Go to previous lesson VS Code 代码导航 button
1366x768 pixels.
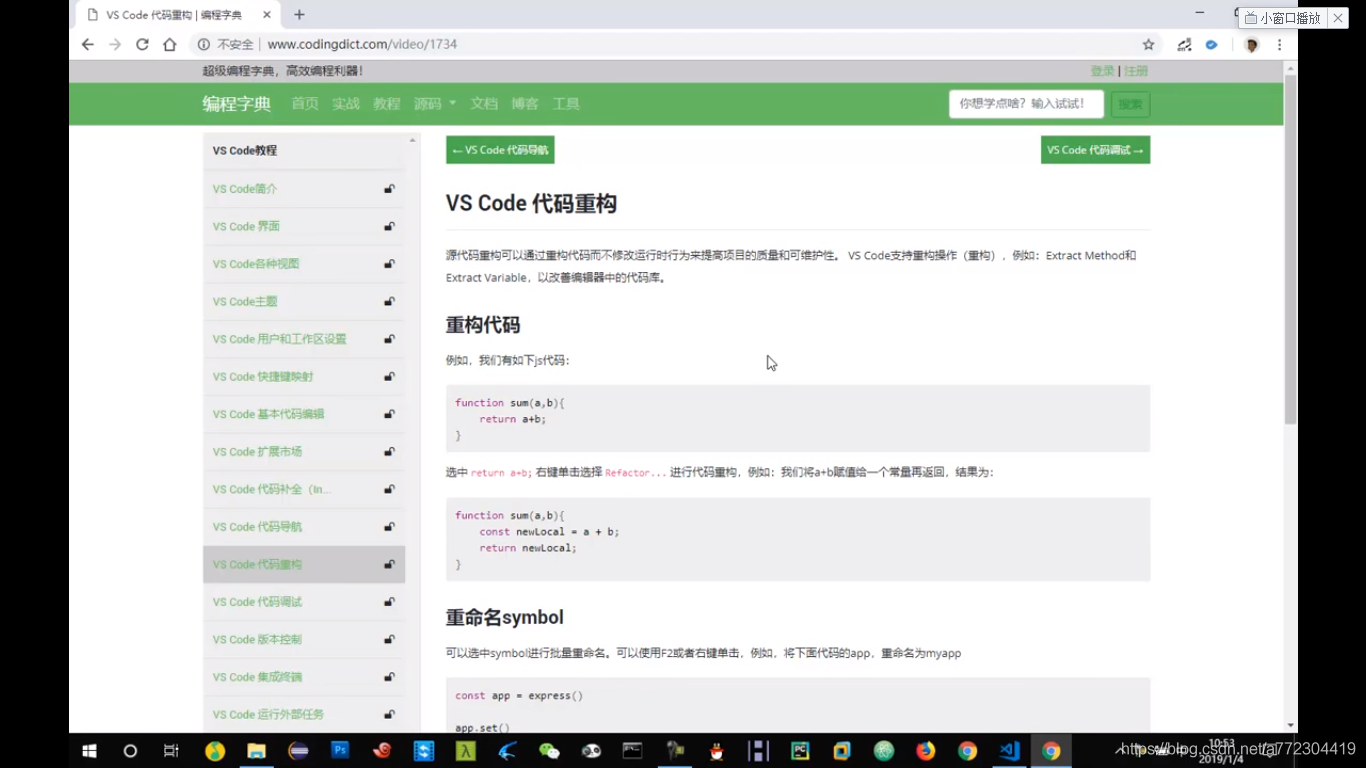click(x=500, y=150)
